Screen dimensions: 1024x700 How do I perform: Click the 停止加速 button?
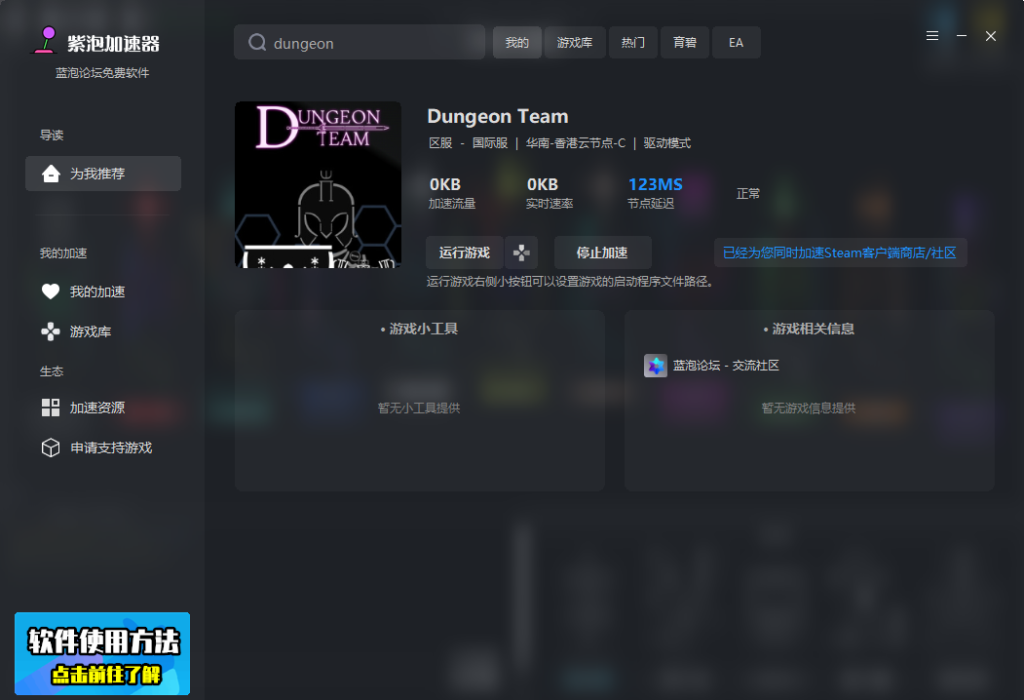pyautogui.click(x=602, y=253)
